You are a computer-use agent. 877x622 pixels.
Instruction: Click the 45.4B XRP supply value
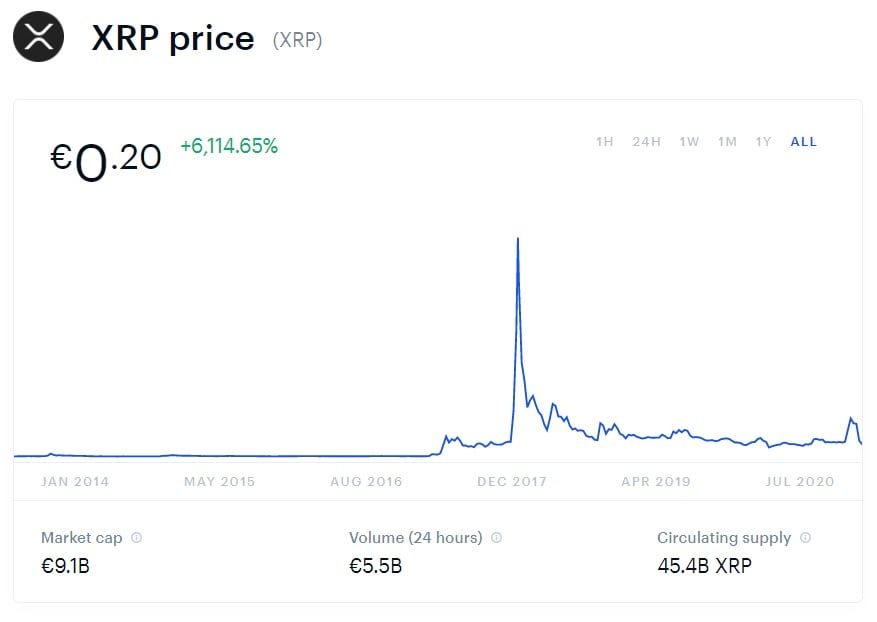[704, 567]
